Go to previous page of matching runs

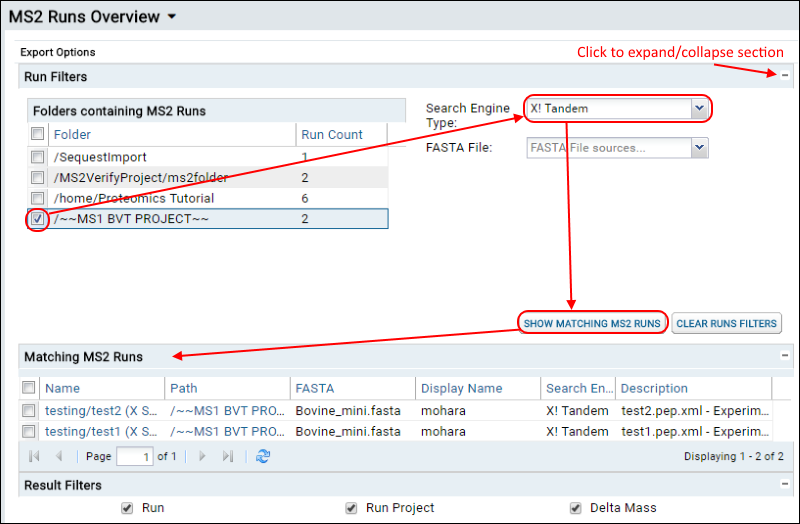pyautogui.click(x=59, y=456)
